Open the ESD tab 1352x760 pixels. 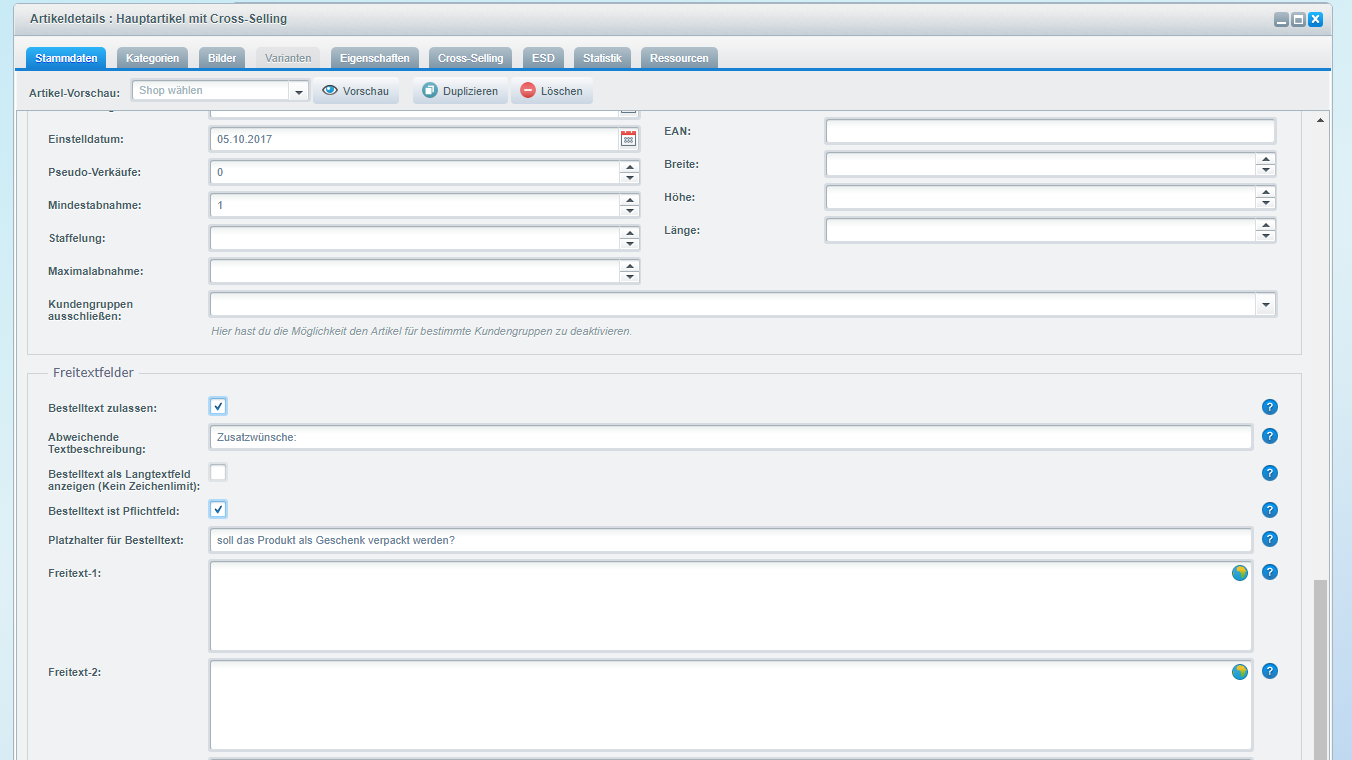(543, 58)
